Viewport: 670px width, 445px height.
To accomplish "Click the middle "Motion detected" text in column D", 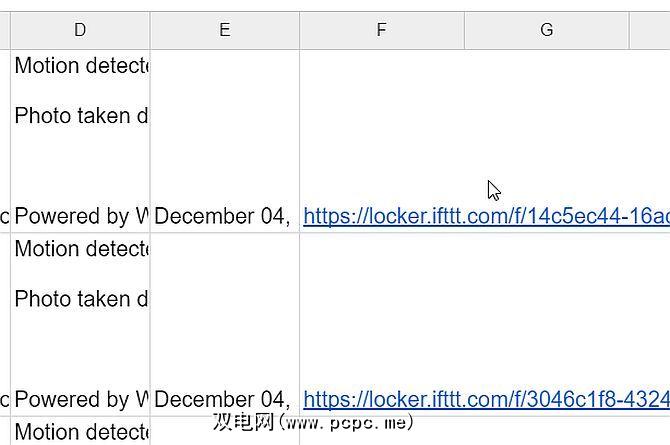I will click(81, 249).
